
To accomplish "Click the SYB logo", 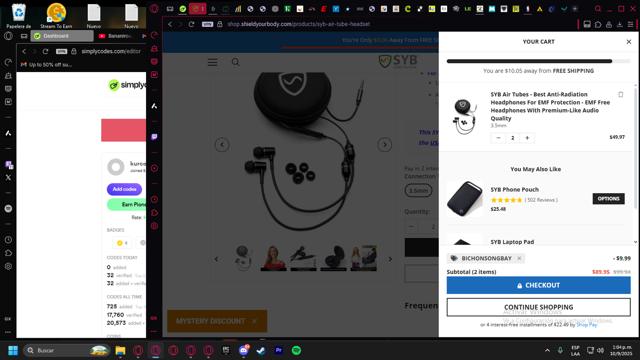I will pyautogui.click(x=398, y=61).
